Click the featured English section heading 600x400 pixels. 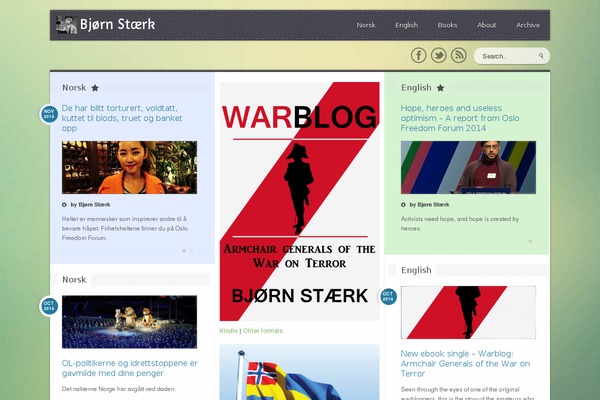click(x=416, y=88)
